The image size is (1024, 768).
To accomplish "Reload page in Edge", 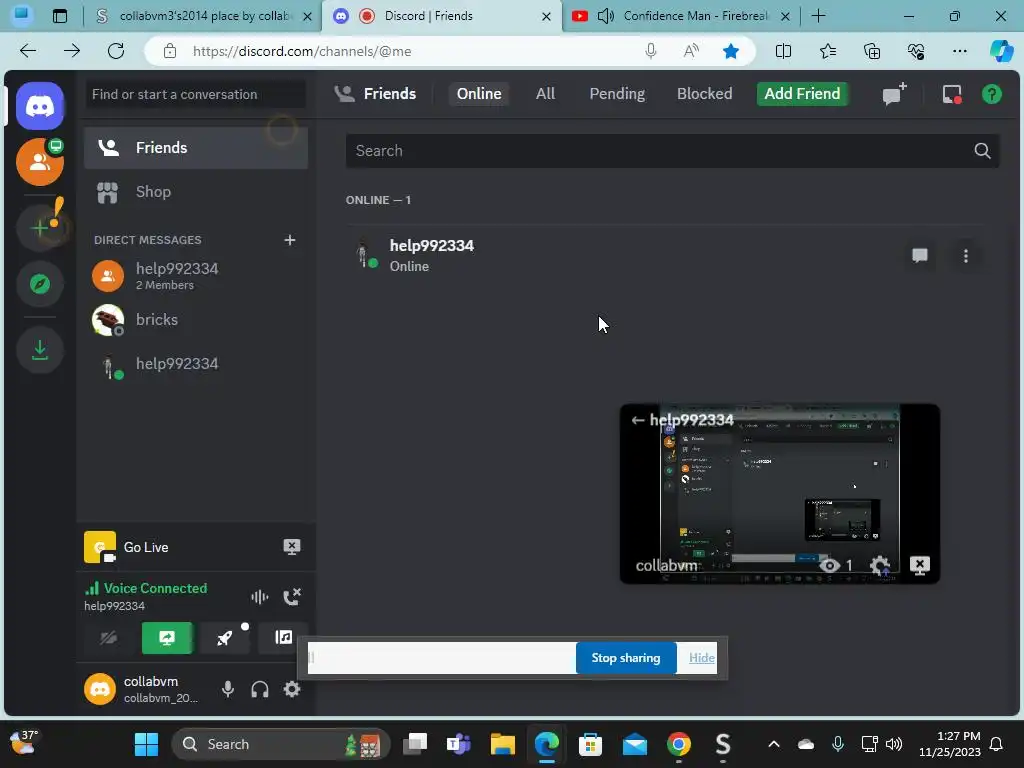I will point(116,51).
